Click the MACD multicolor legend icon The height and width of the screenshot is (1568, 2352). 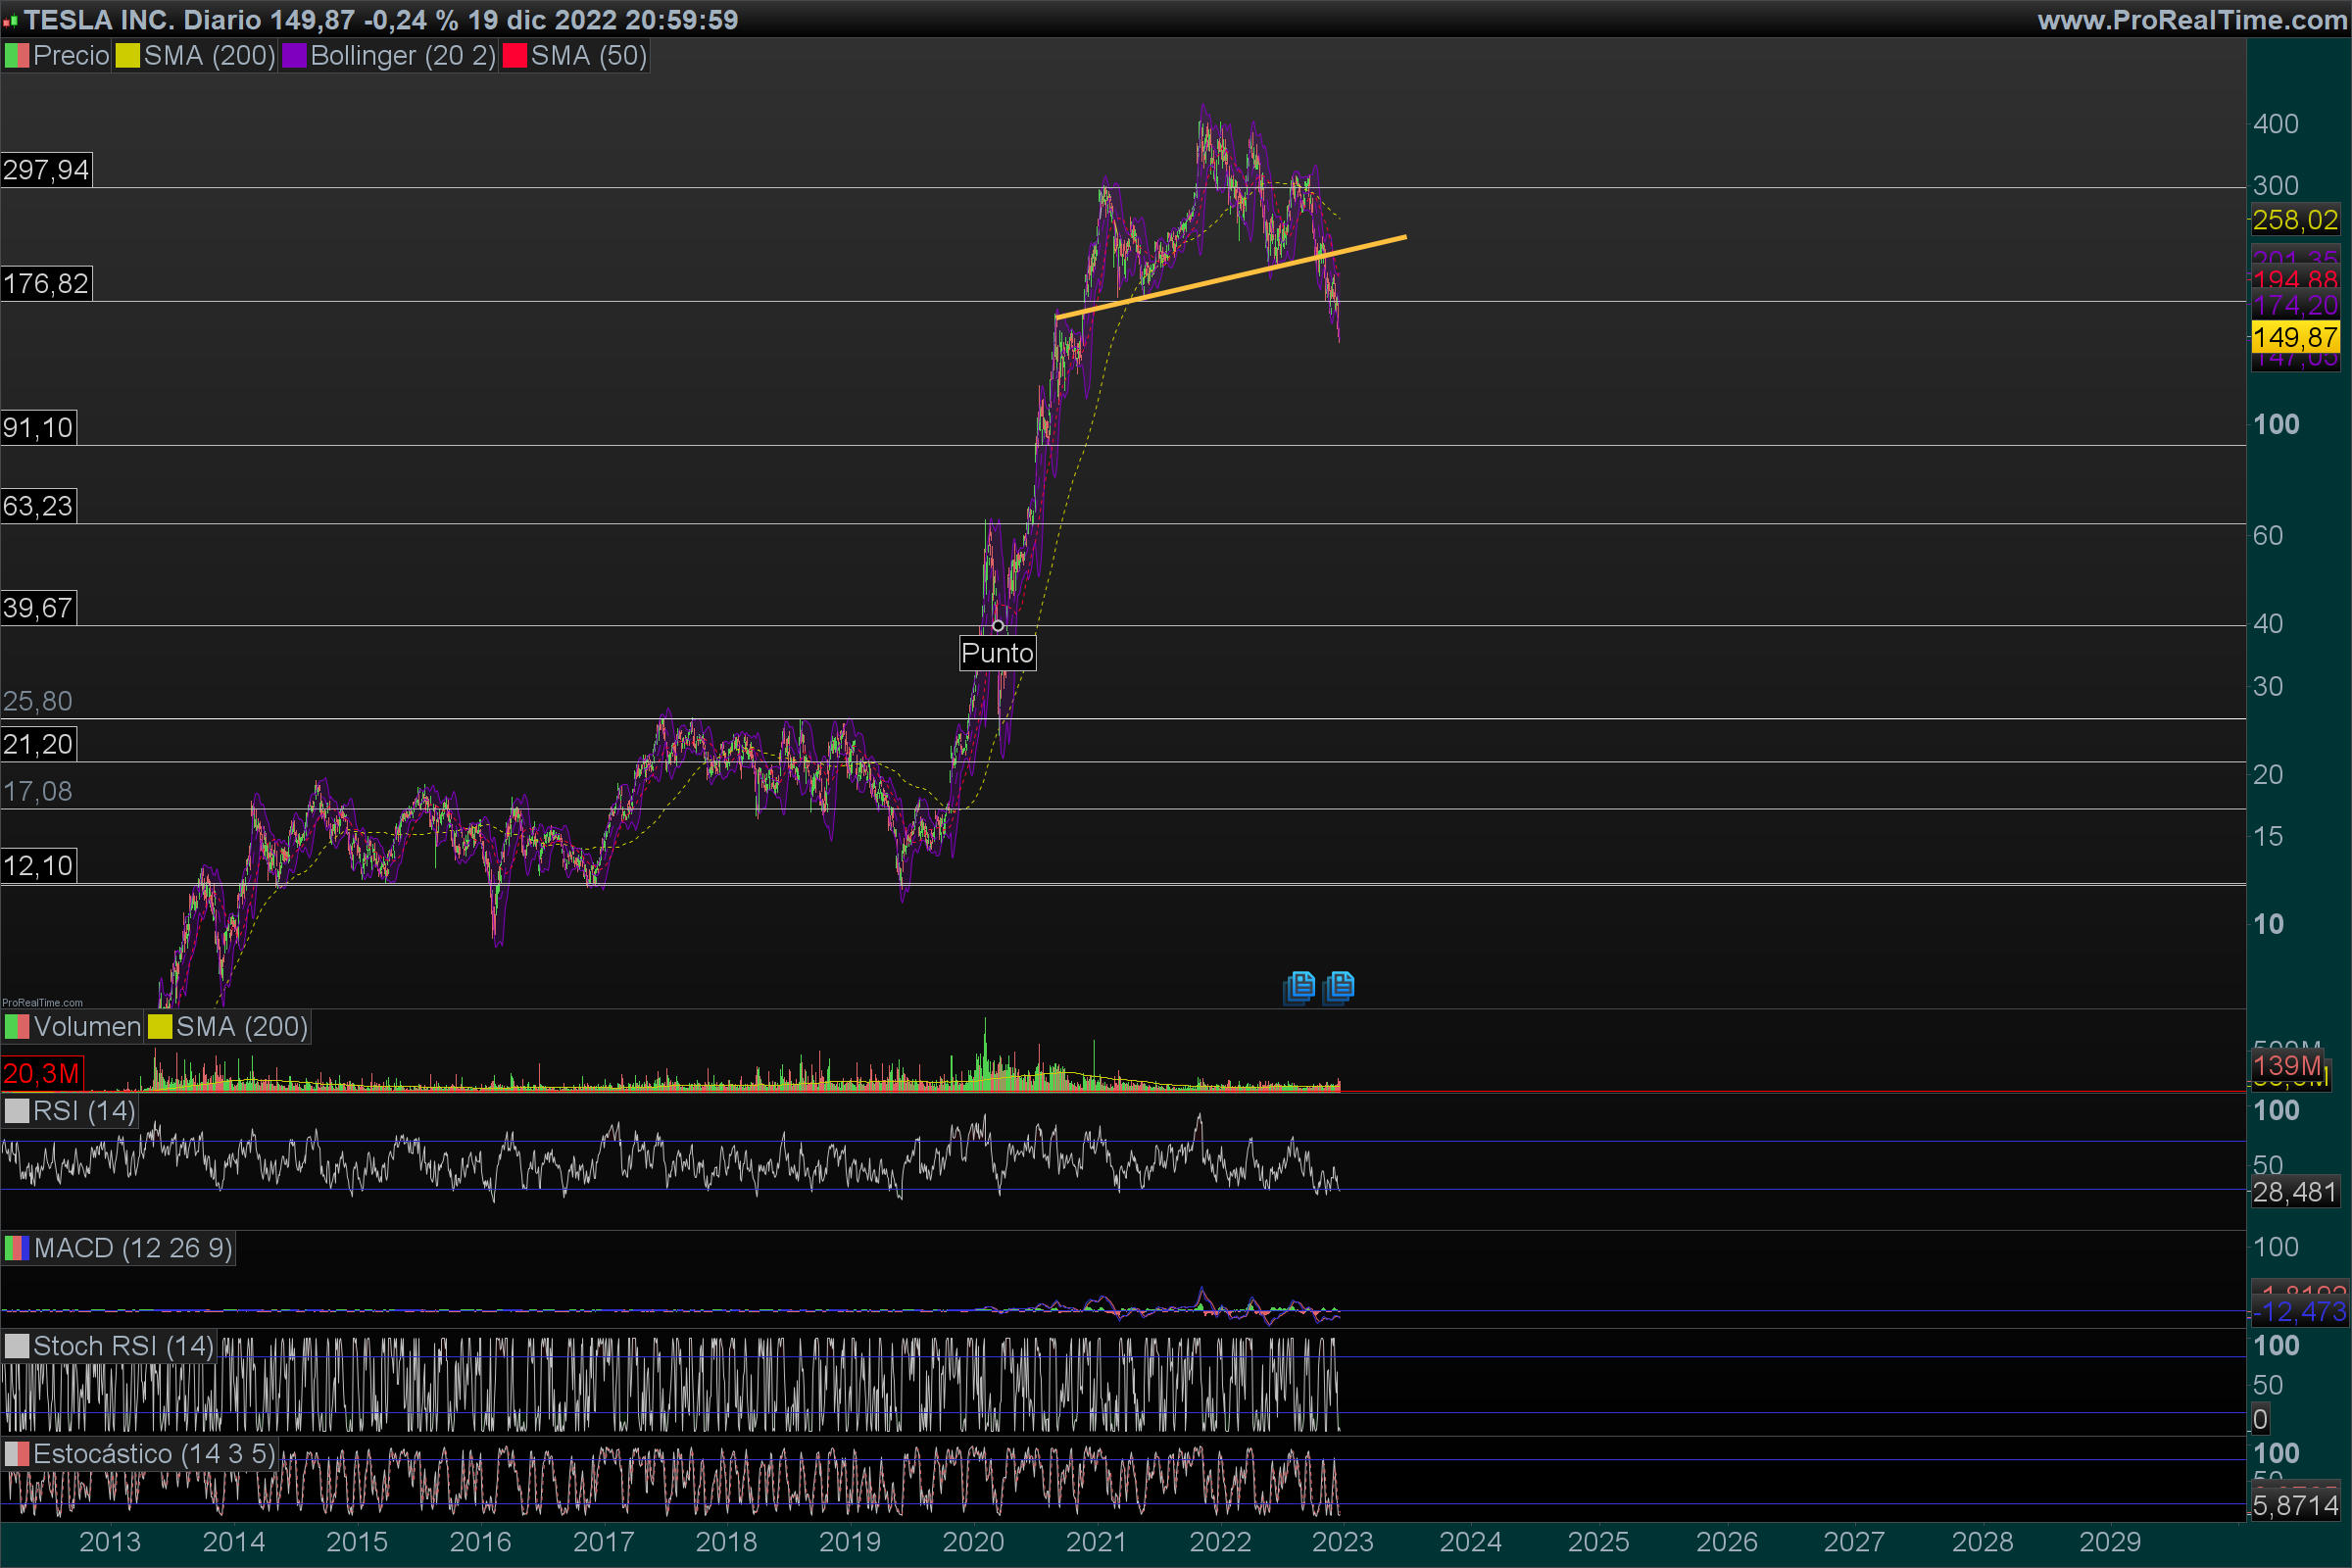(16, 1248)
